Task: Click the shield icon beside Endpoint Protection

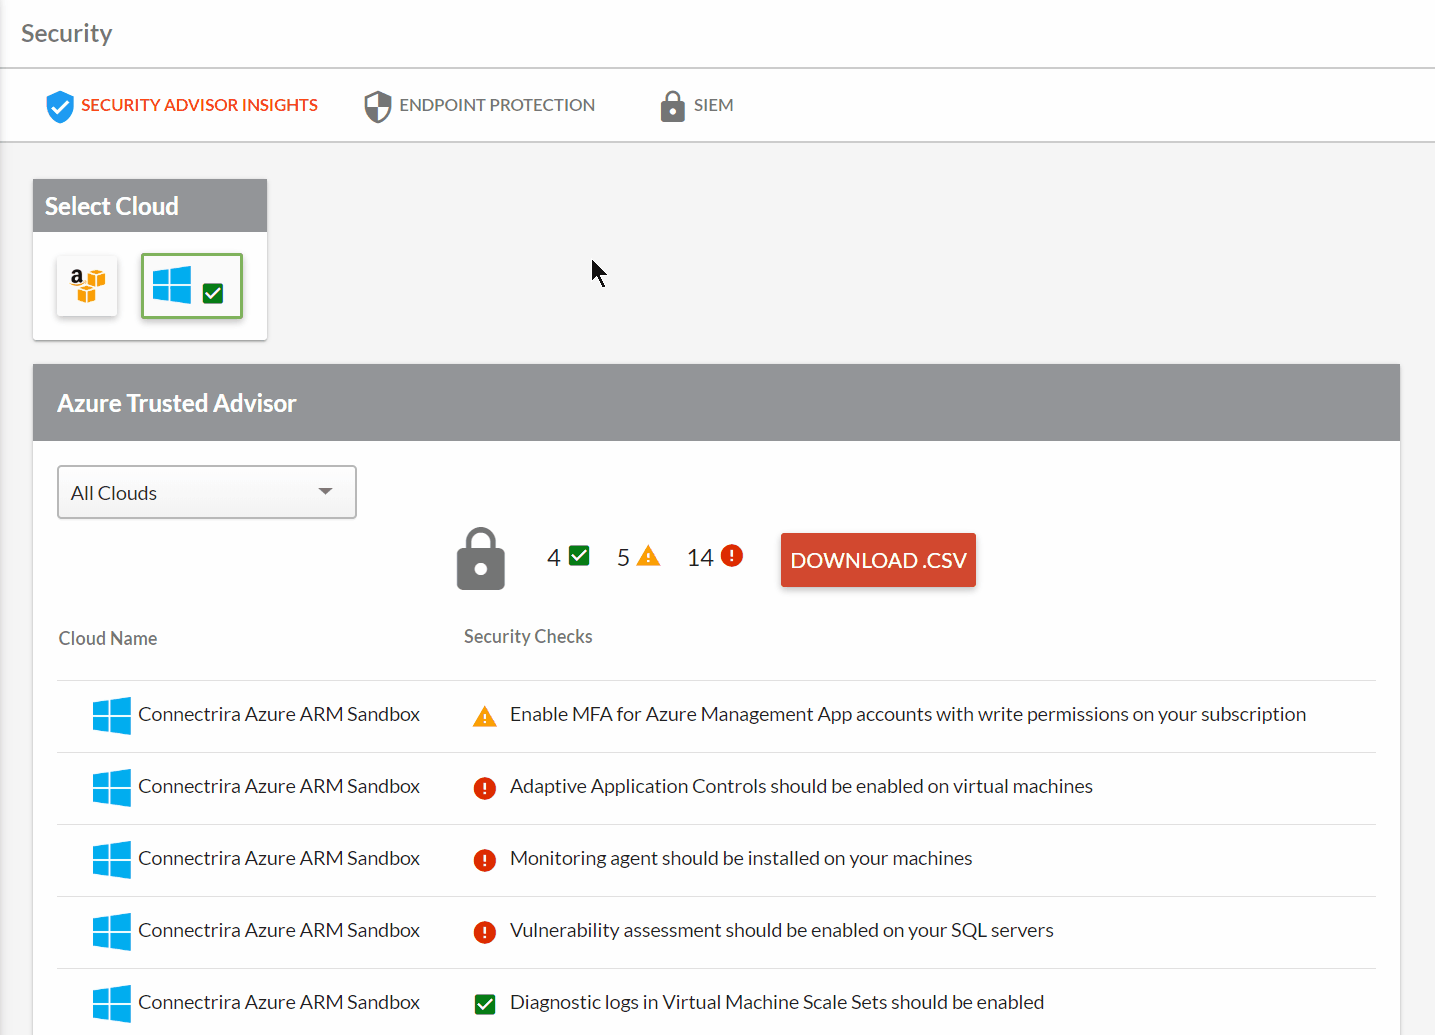Action: coord(378,106)
